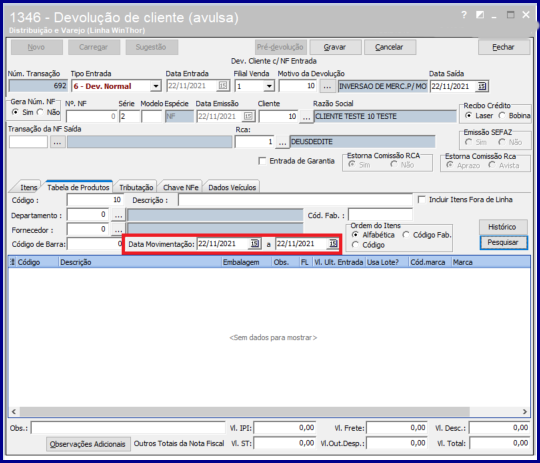Select Recibo Crédito Bobina option
The width and height of the screenshot is (540, 463).
tap(502, 116)
